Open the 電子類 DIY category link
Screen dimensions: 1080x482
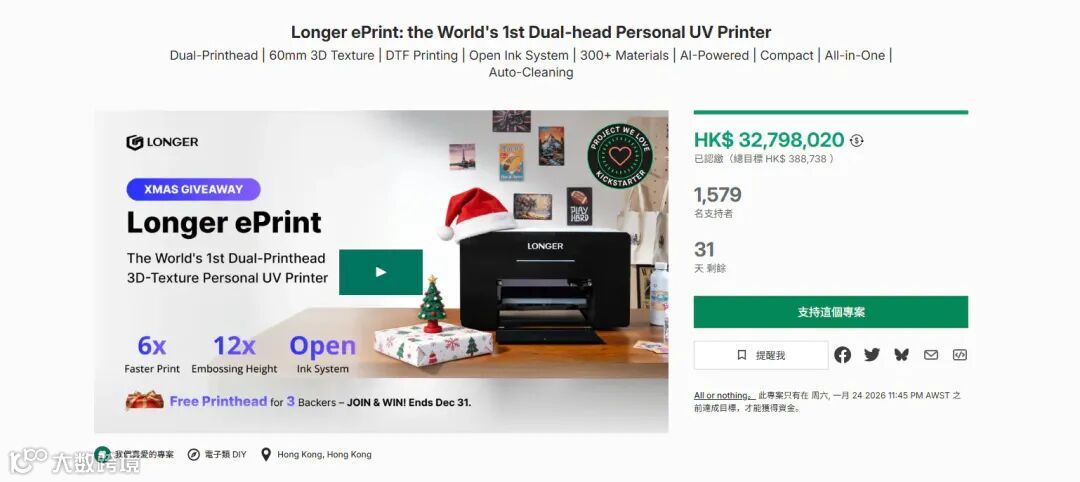tap(225, 454)
